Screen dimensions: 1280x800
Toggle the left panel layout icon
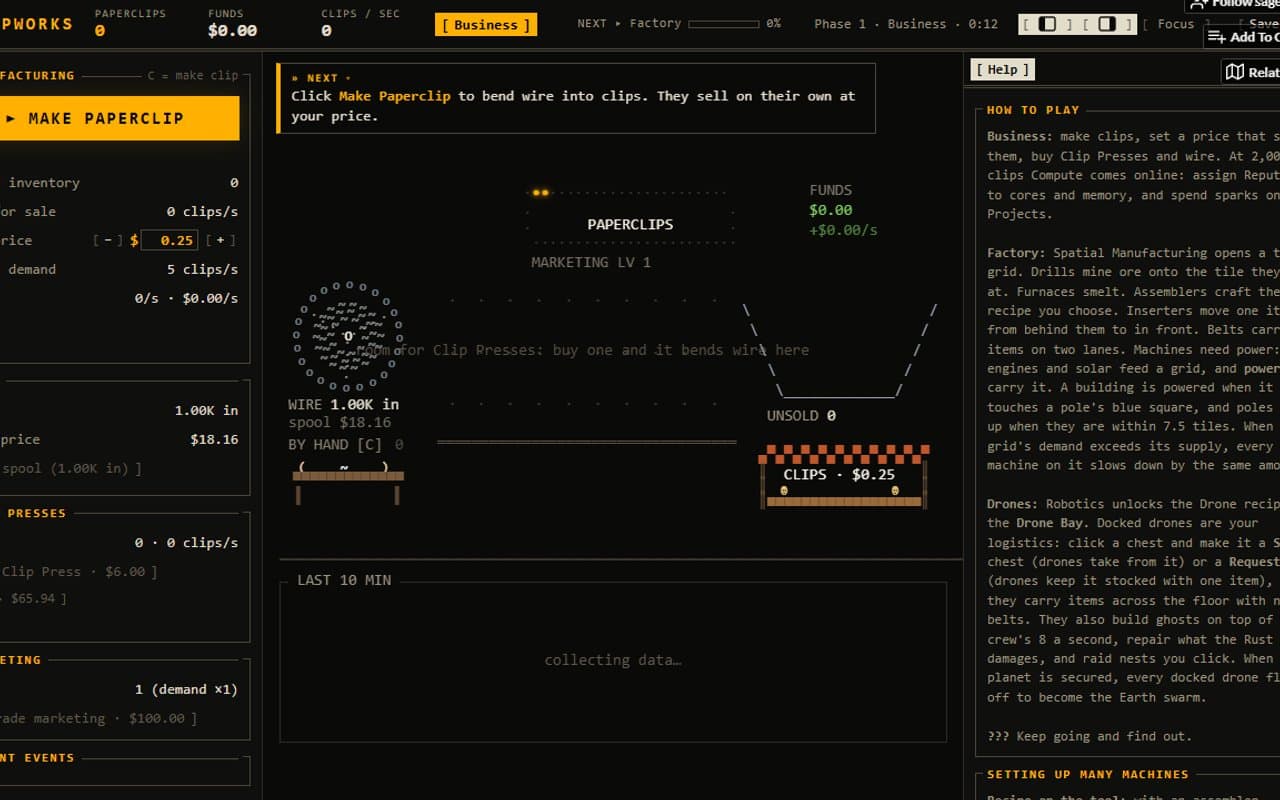pos(1047,24)
